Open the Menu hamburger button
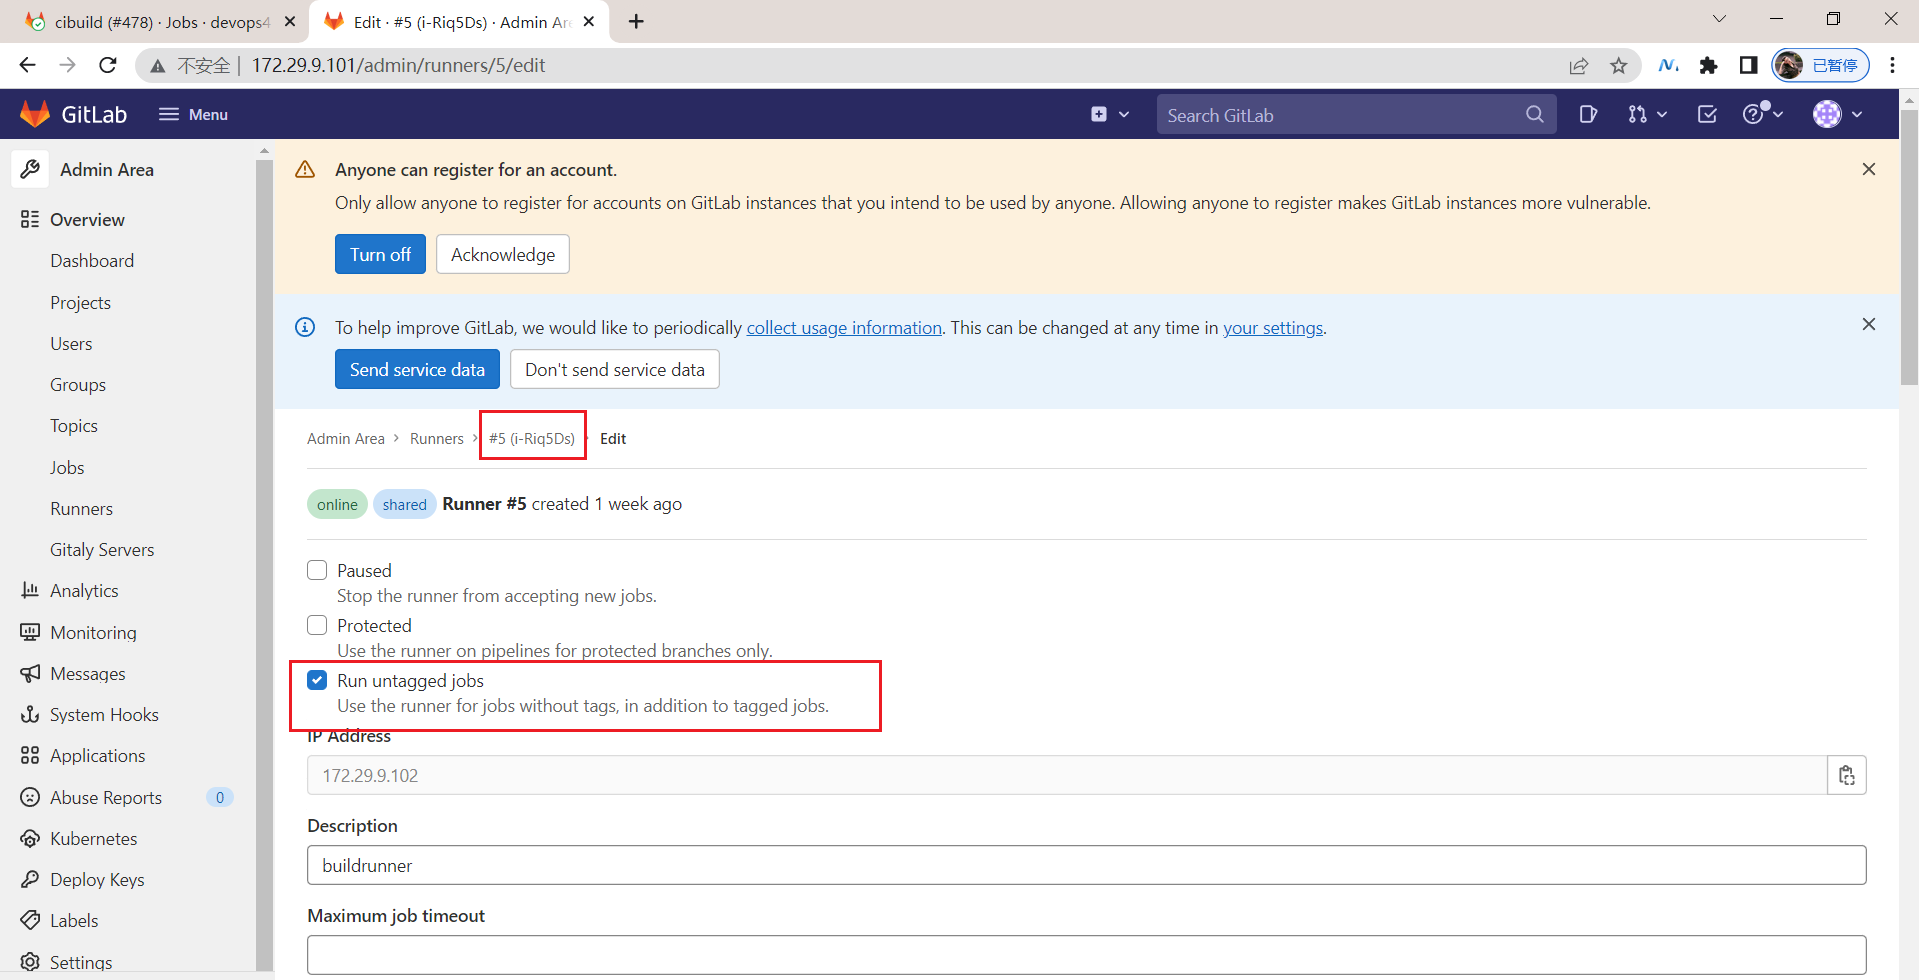The image size is (1919, 980). click(193, 114)
